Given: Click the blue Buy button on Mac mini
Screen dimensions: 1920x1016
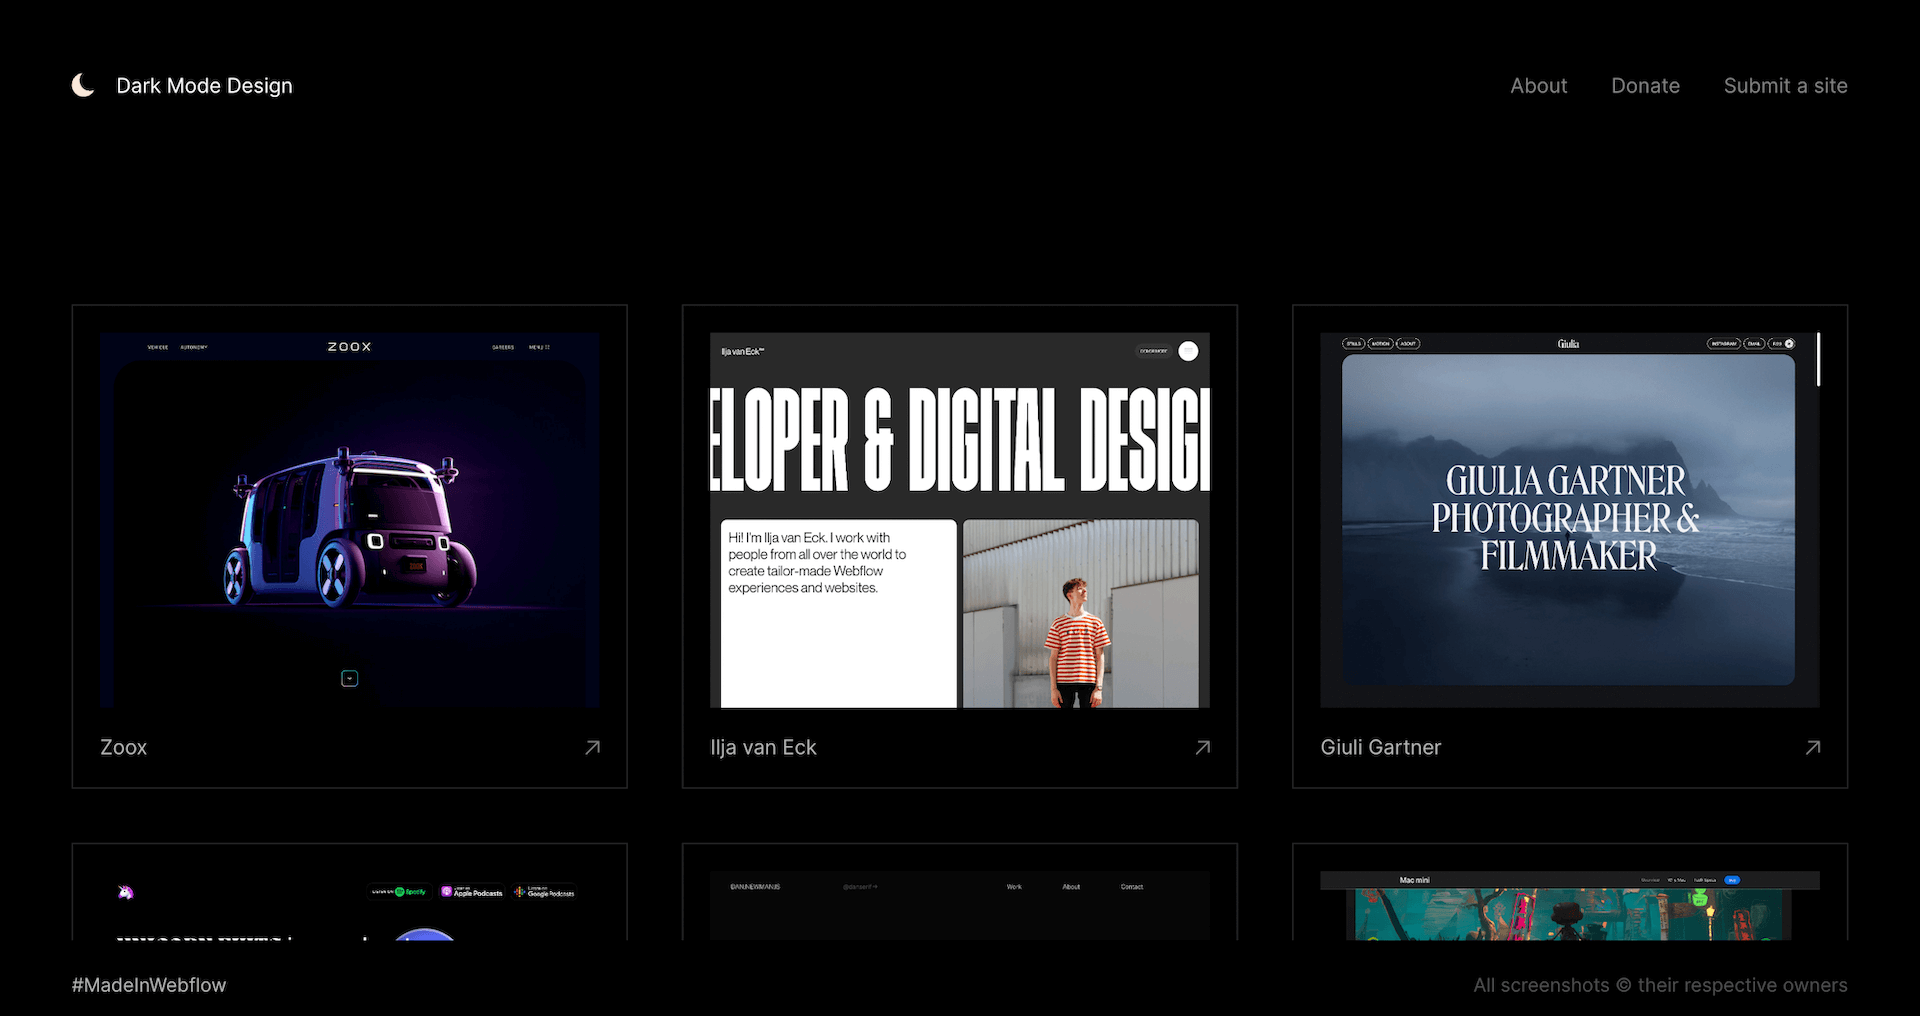Looking at the screenshot, I should [1732, 880].
